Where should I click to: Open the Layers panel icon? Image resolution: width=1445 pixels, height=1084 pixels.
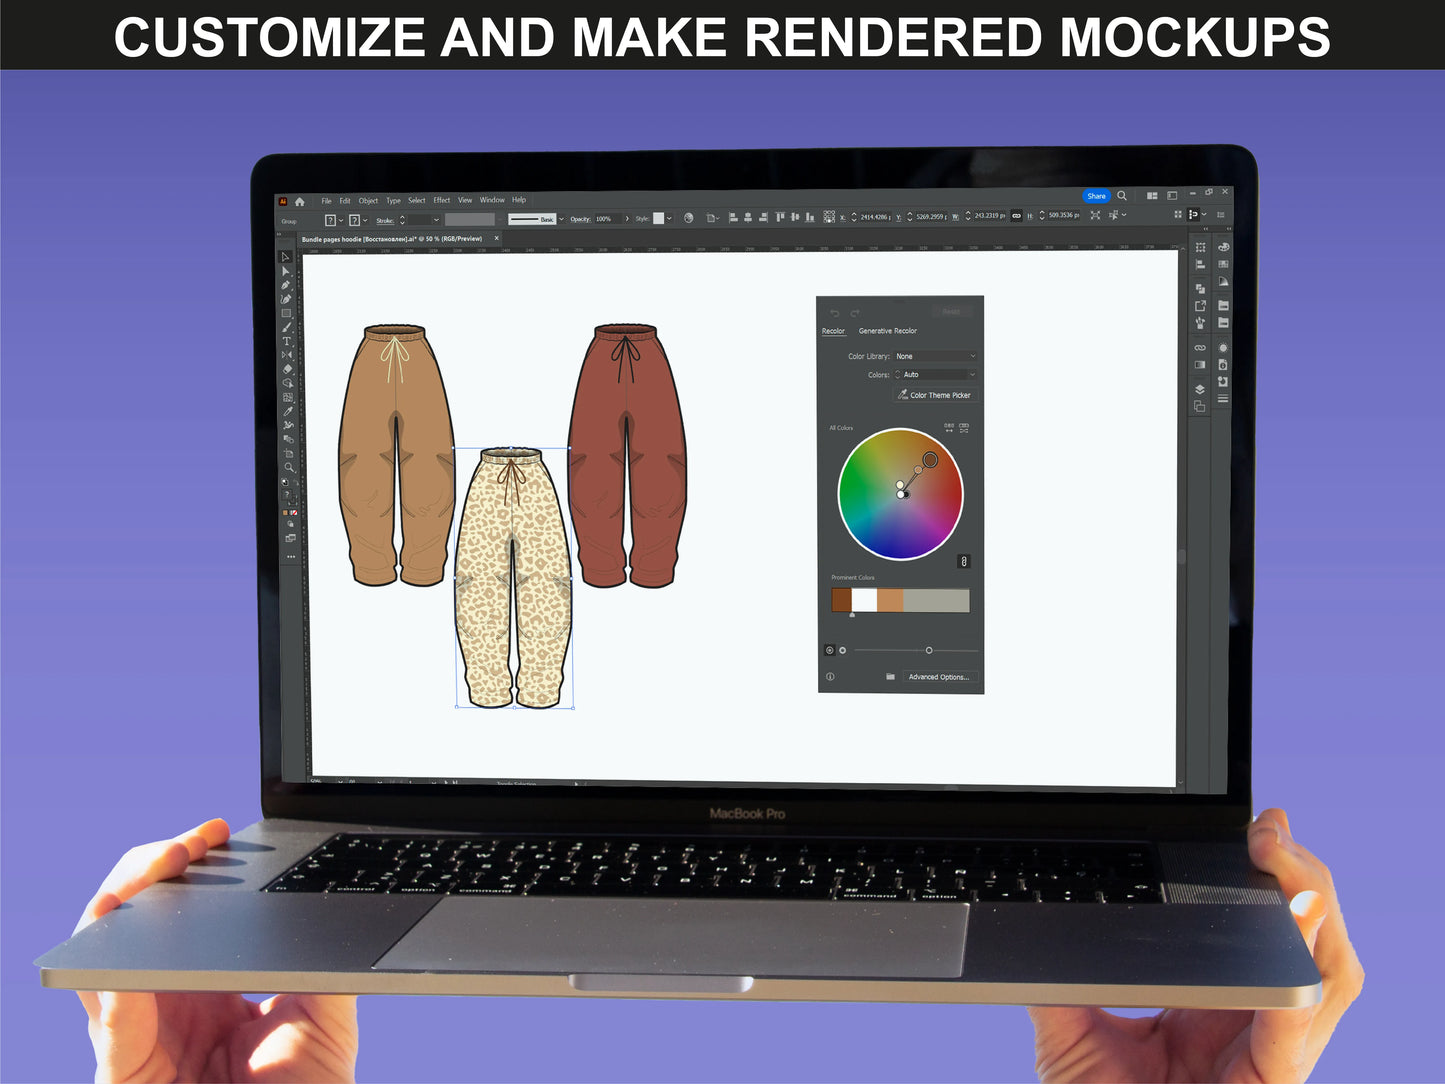click(x=1200, y=389)
